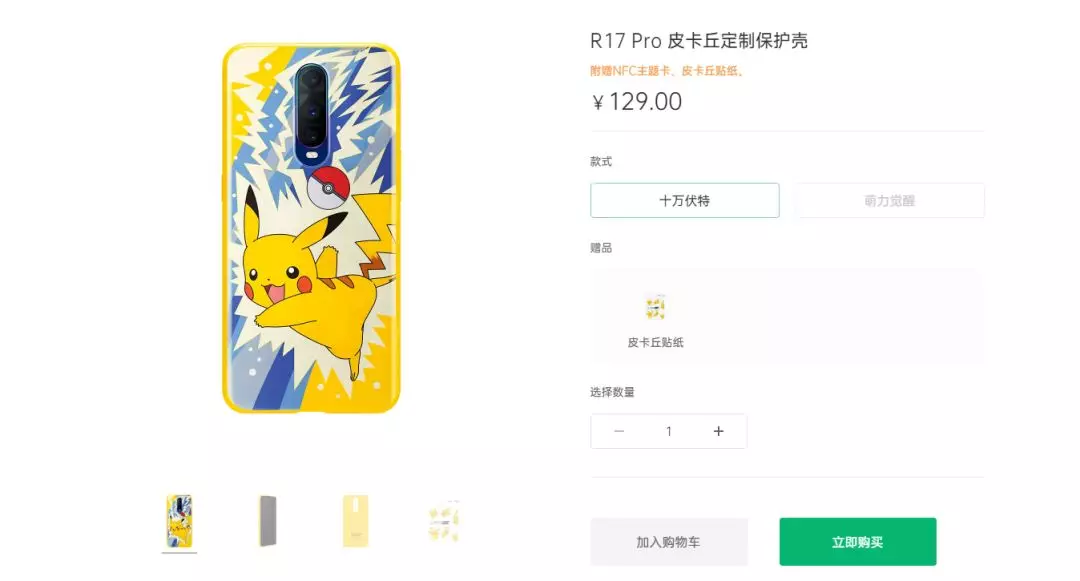
Task: Click the quantity number field
Action: (669, 431)
